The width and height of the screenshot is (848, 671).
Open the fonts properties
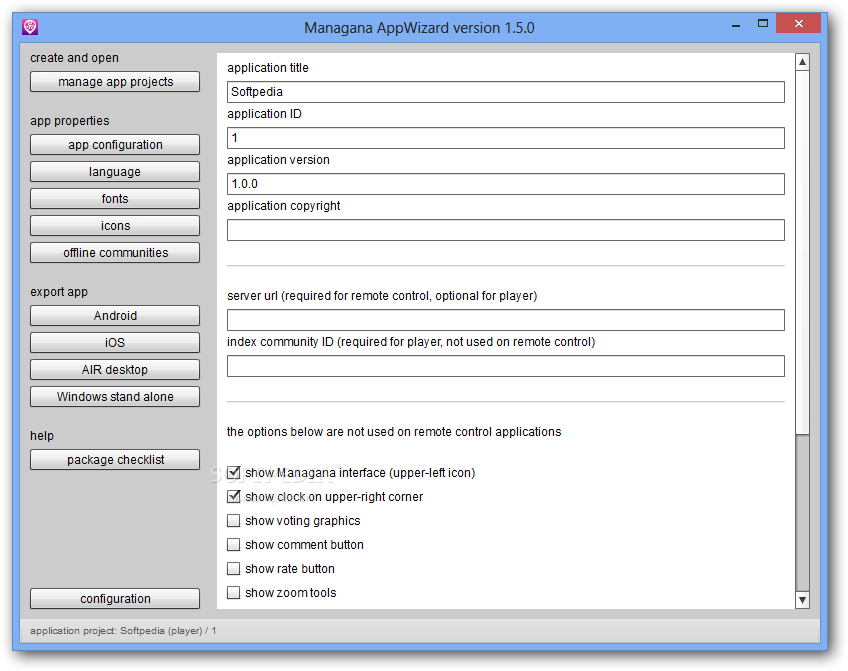115,199
